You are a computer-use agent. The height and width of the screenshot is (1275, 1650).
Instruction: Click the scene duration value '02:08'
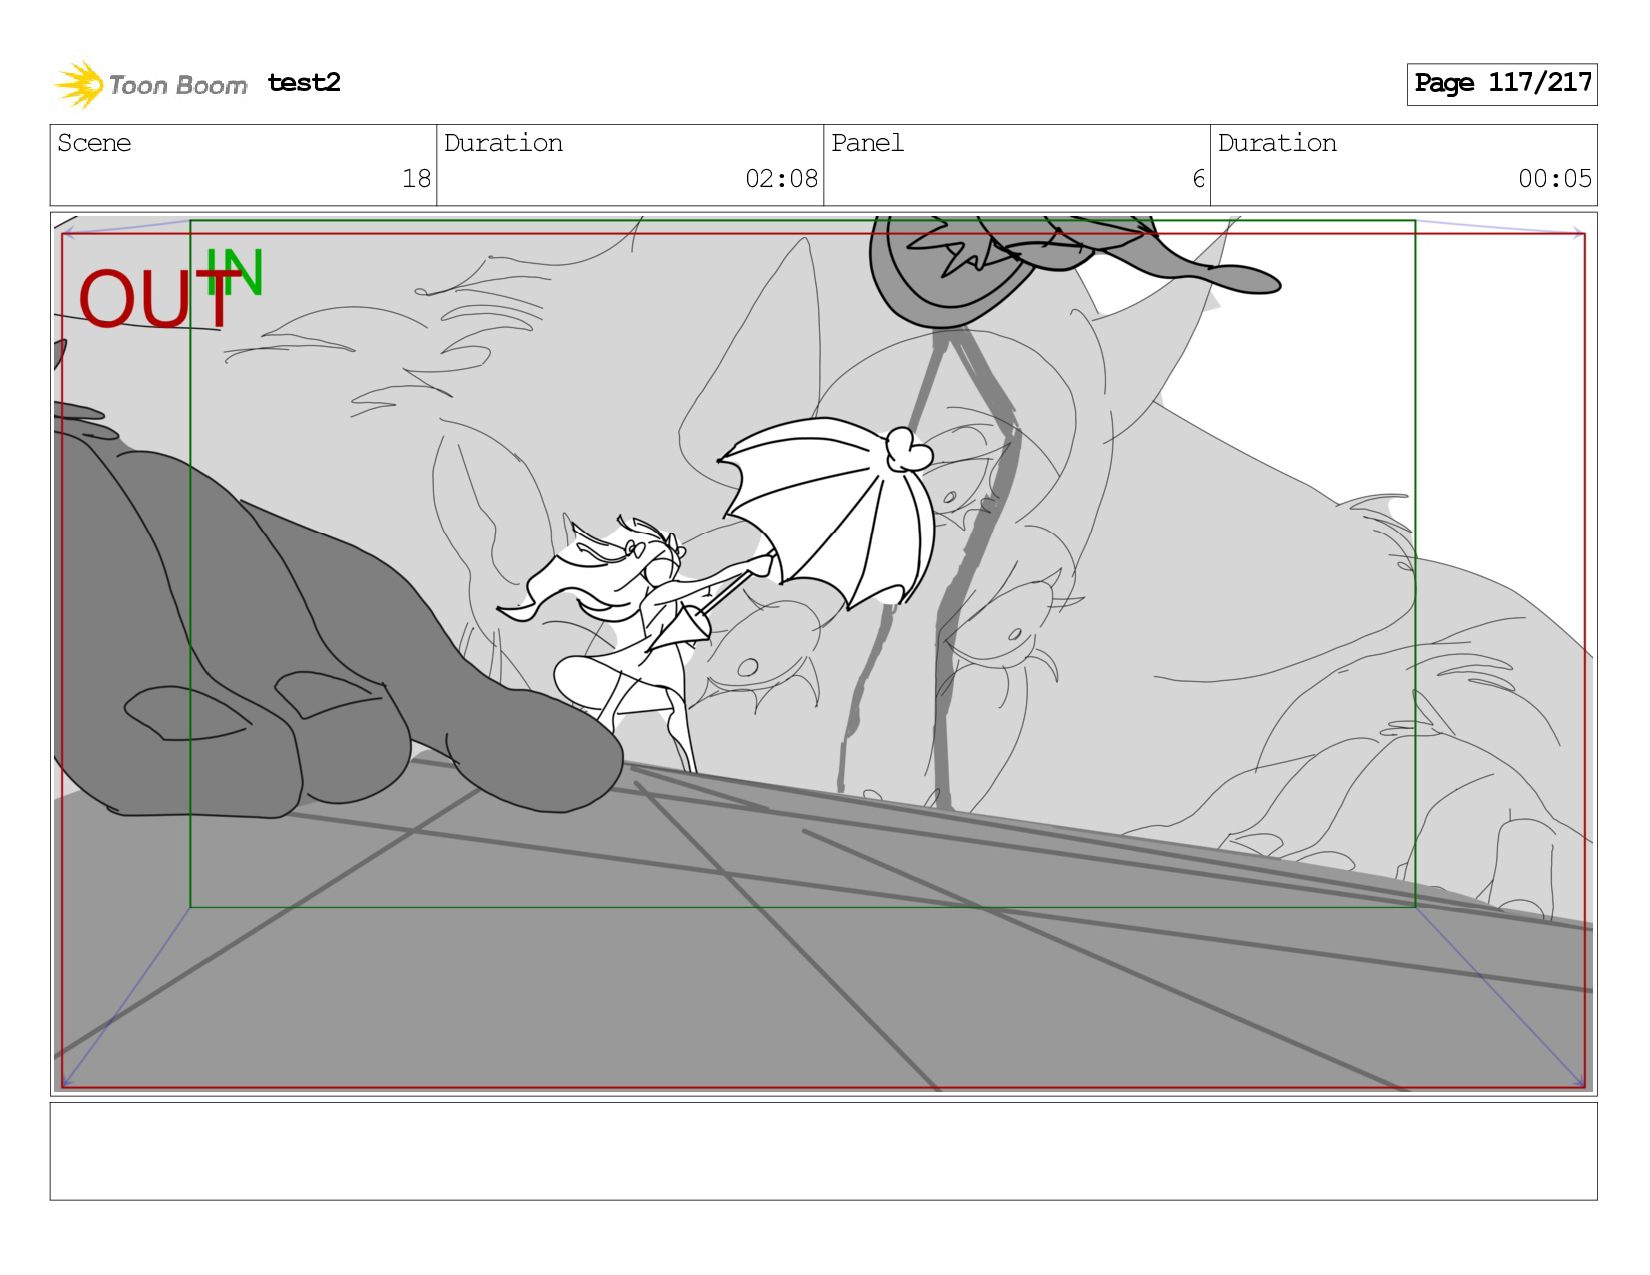click(781, 179)
